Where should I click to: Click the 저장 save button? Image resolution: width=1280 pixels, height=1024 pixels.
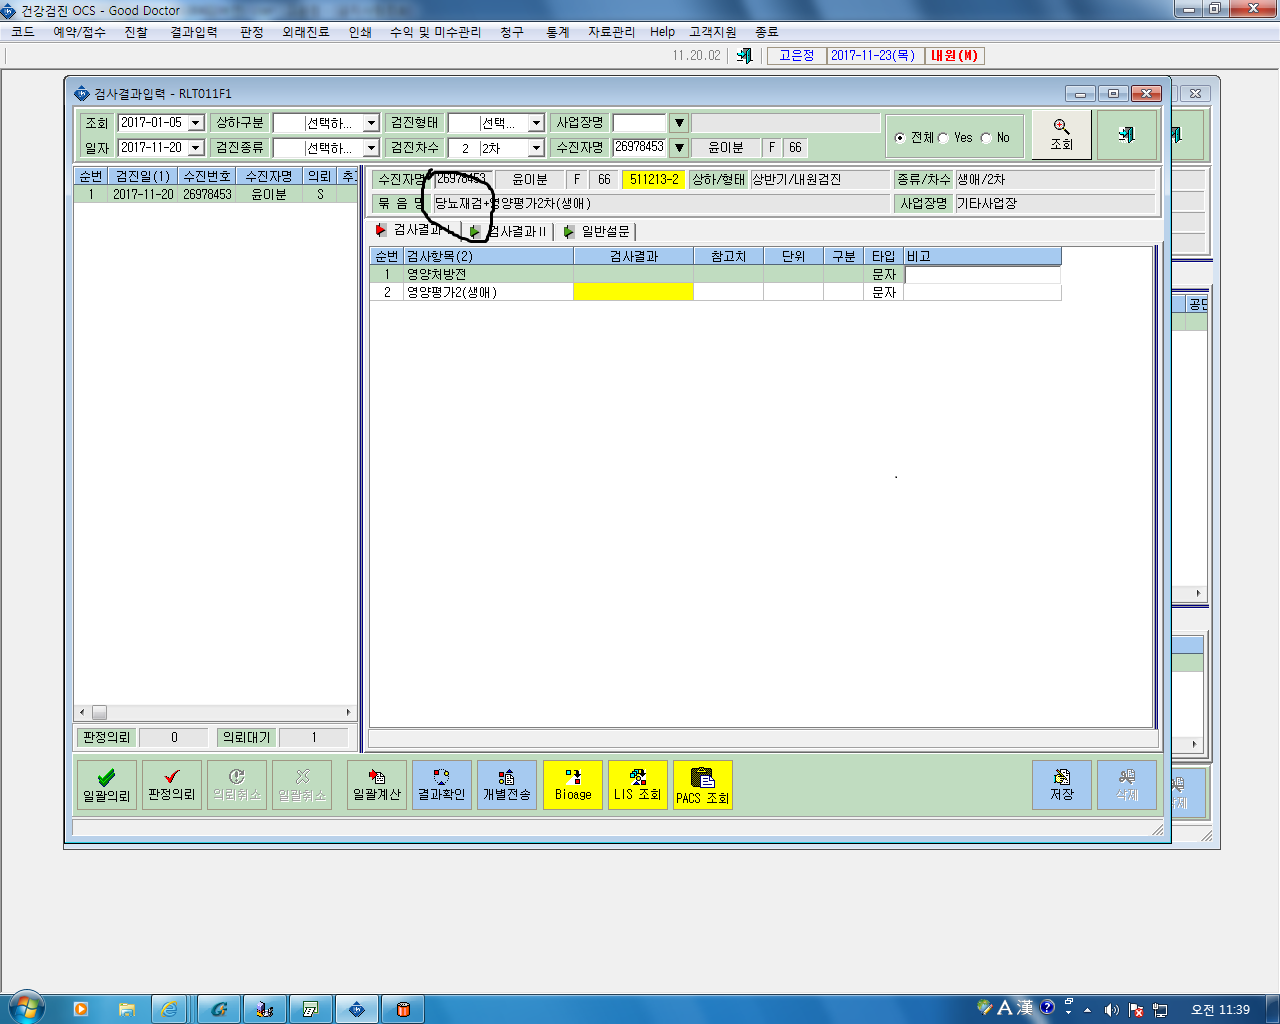[1062, 785]
